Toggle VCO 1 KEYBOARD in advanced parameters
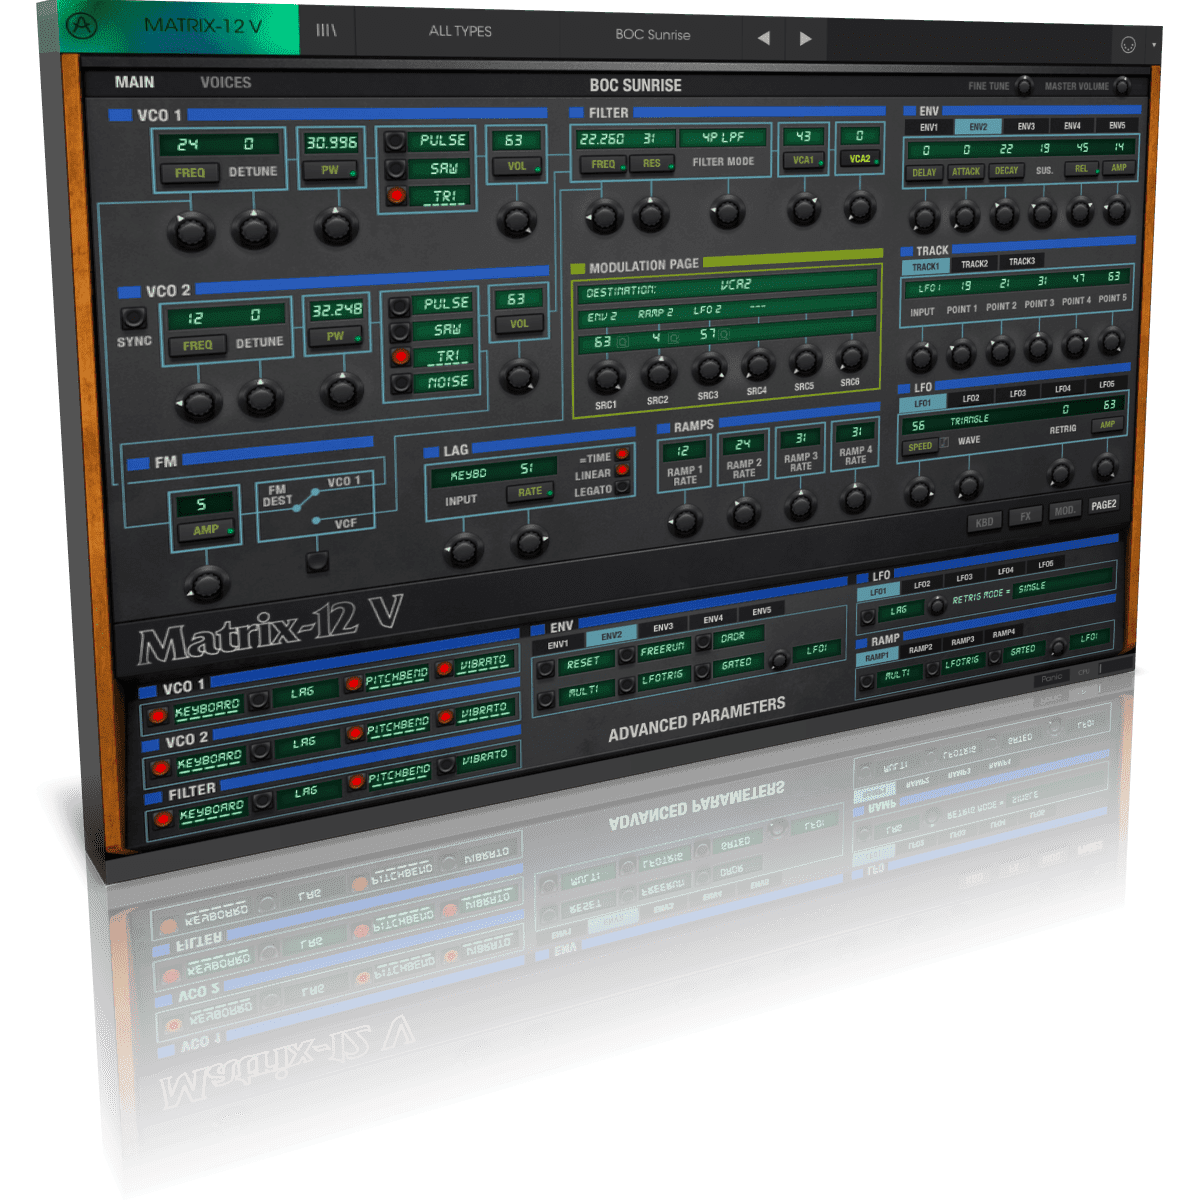 (x=157, y=716)
